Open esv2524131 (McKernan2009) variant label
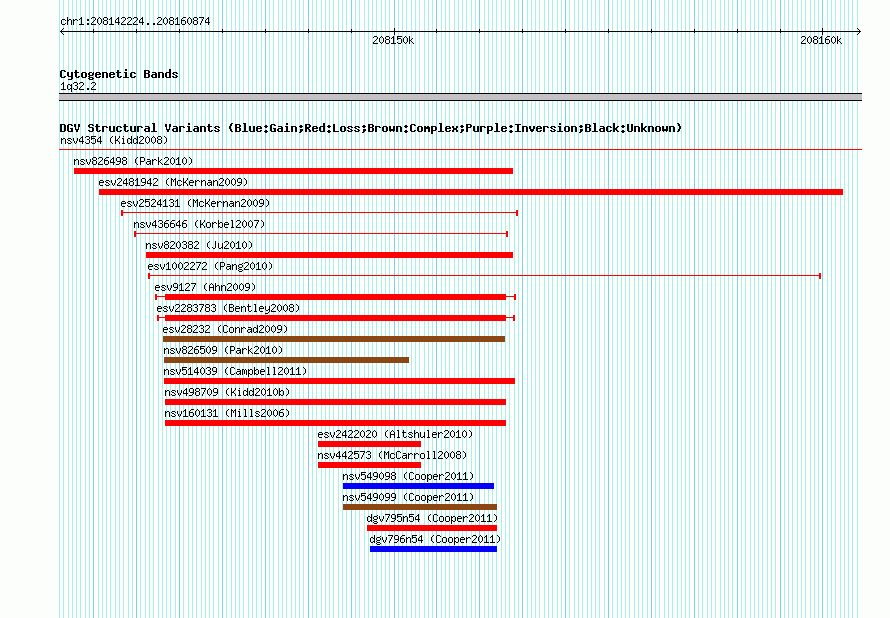 click(195, 203)
